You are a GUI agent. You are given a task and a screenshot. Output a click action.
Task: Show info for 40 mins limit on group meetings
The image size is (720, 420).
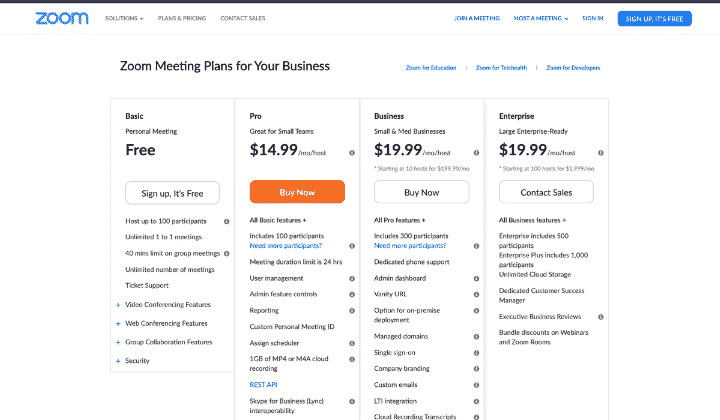coord(226,253)
